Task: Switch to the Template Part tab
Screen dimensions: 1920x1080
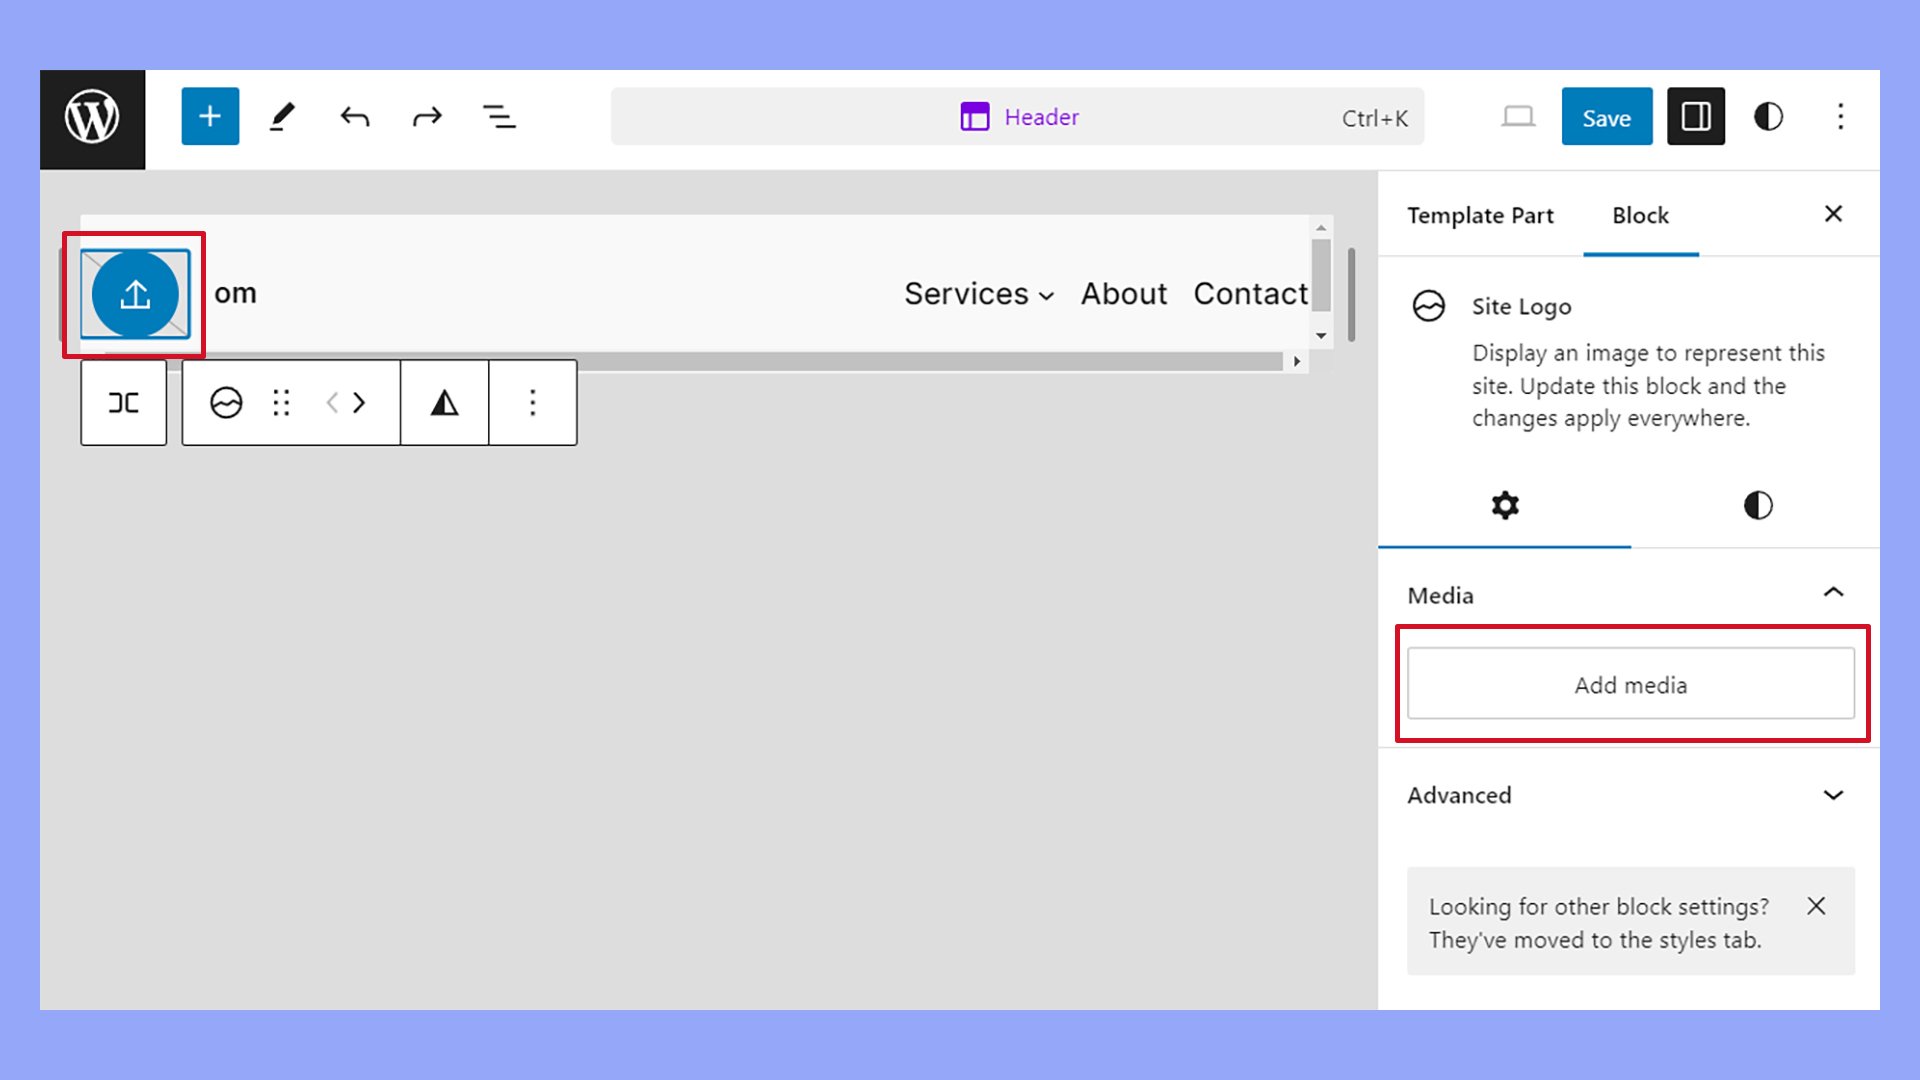Action: click(x=1480, y=215)
